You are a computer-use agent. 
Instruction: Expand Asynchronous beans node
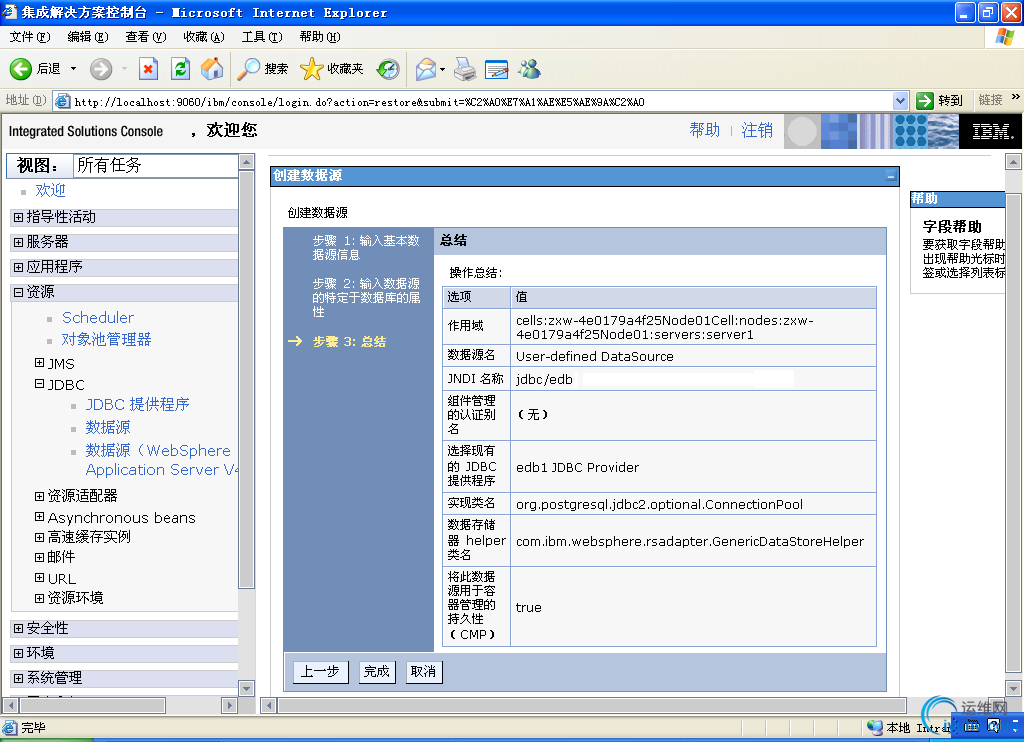pos(39,517)
